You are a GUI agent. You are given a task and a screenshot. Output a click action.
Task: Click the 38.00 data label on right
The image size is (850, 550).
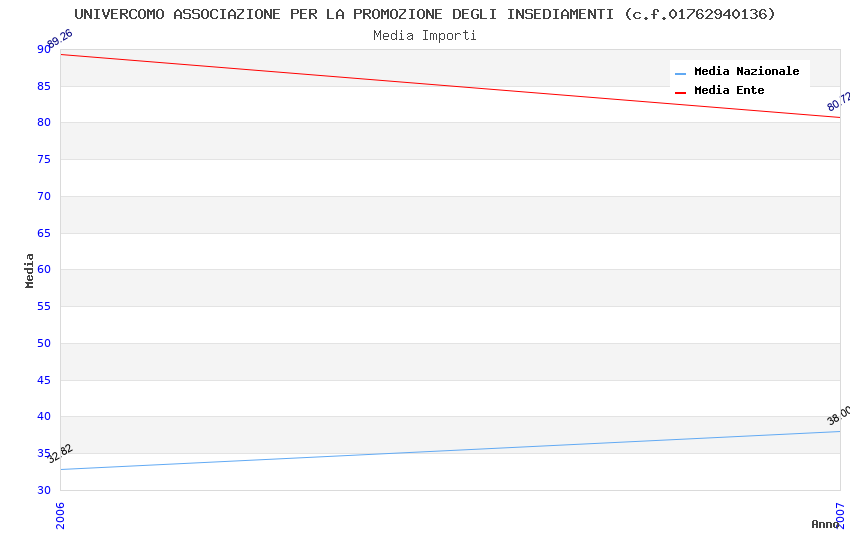pyautogui.click(x=839, y=415)
